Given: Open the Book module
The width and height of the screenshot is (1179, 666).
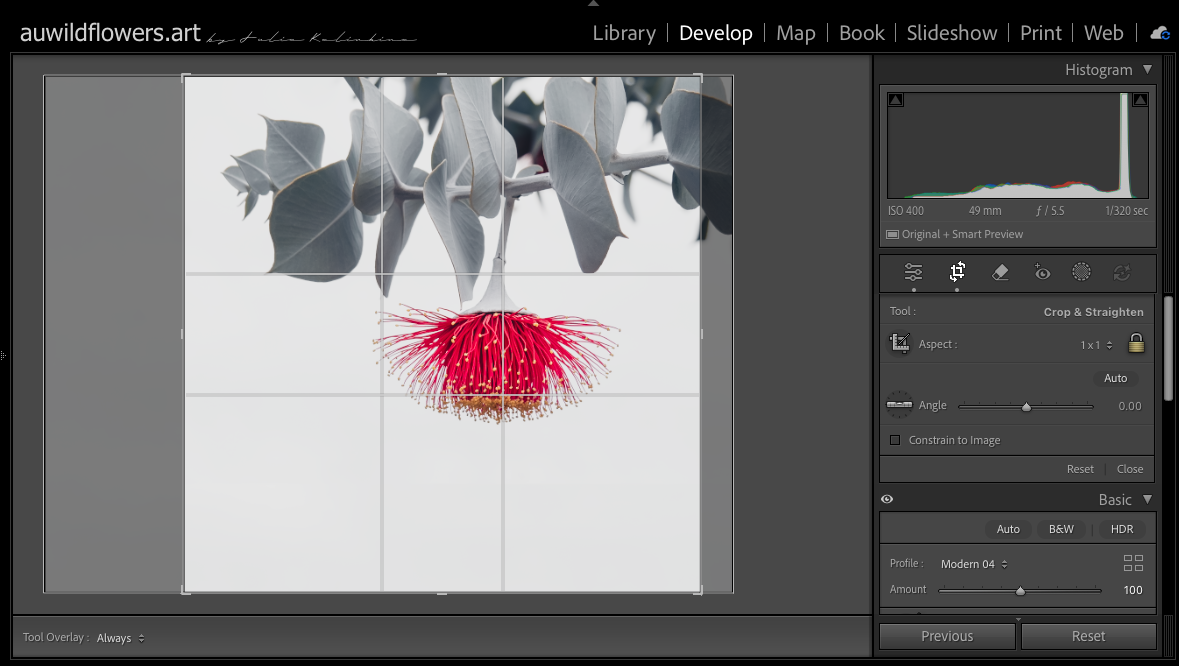Looking at the screenshot, I should (862, 33).
